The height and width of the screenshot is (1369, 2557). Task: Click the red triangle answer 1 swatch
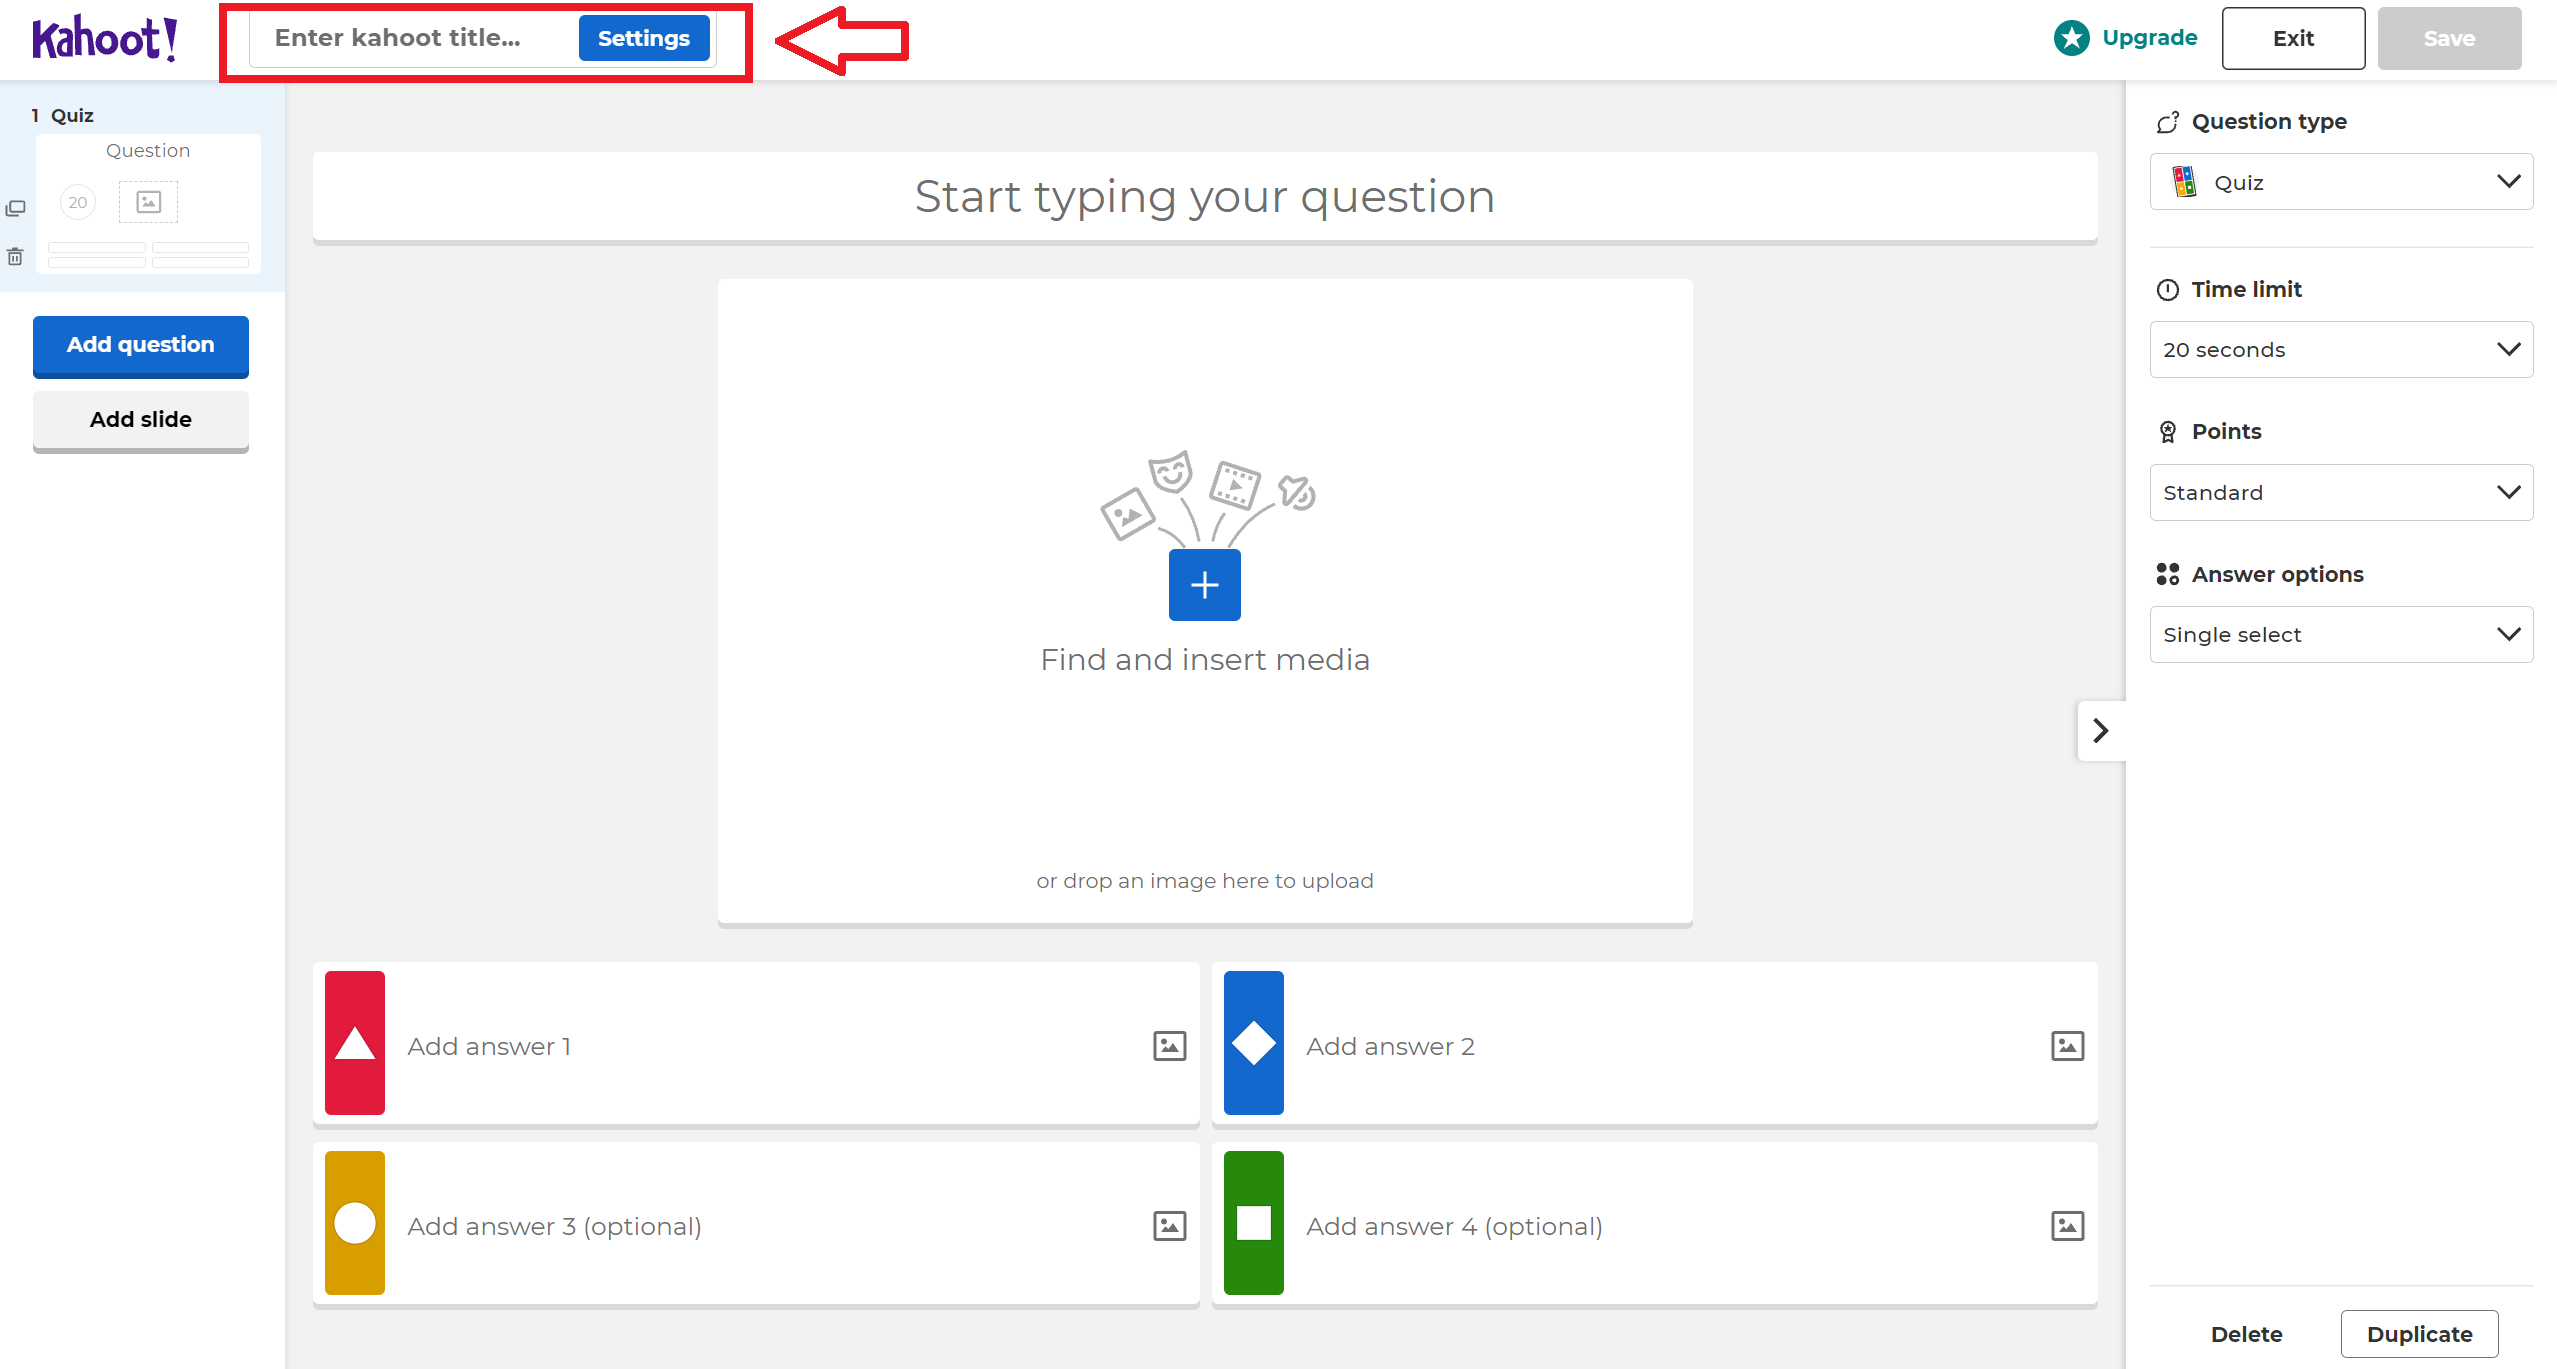(354, 1043)
